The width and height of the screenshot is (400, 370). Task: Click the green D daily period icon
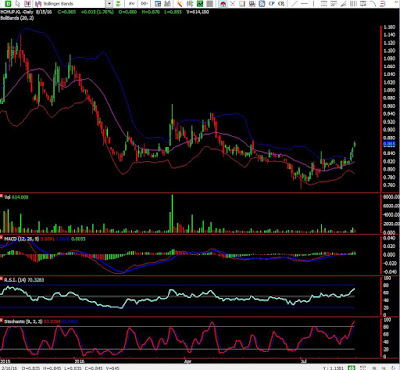tap(8, 4)
